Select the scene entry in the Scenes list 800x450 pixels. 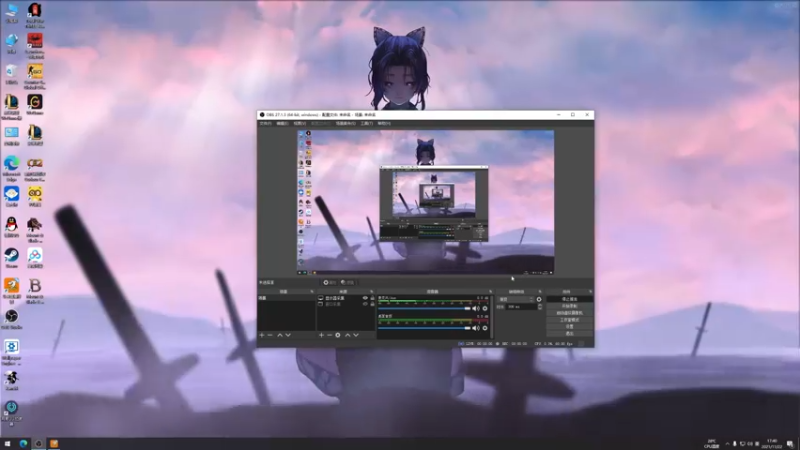[x=286, y=297]
